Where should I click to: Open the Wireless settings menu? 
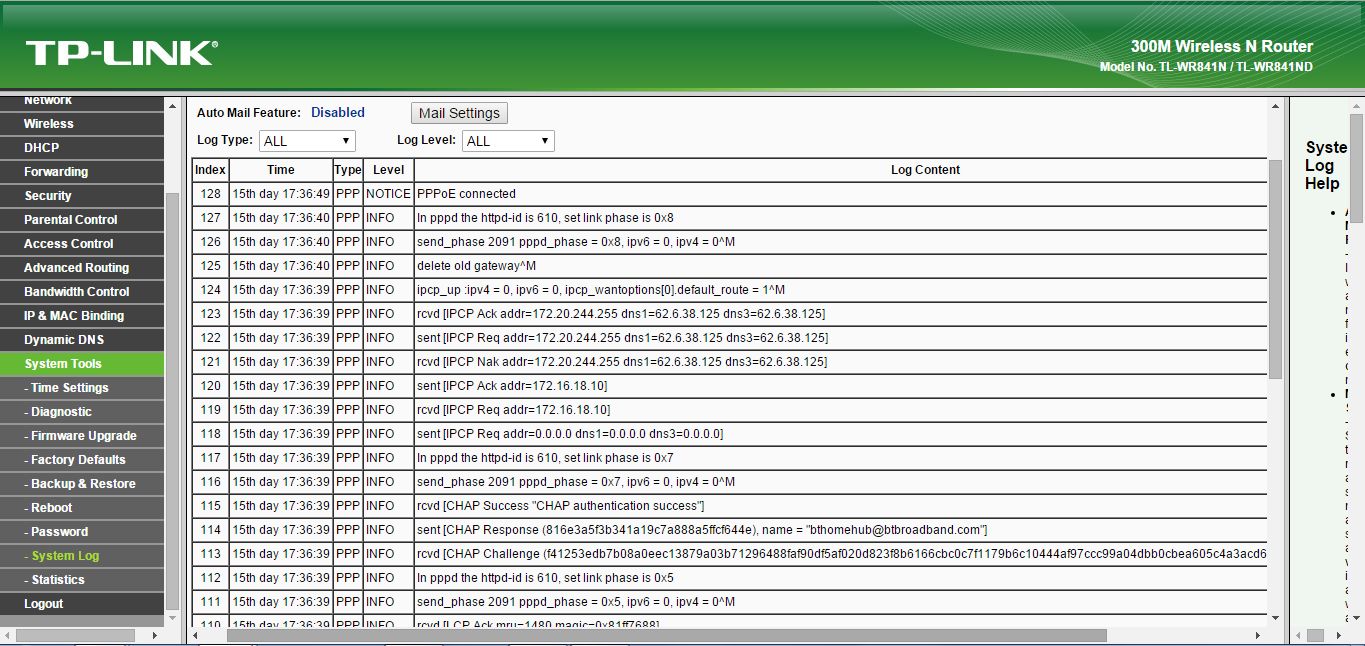pyautogui.click(x=46, y=123)
